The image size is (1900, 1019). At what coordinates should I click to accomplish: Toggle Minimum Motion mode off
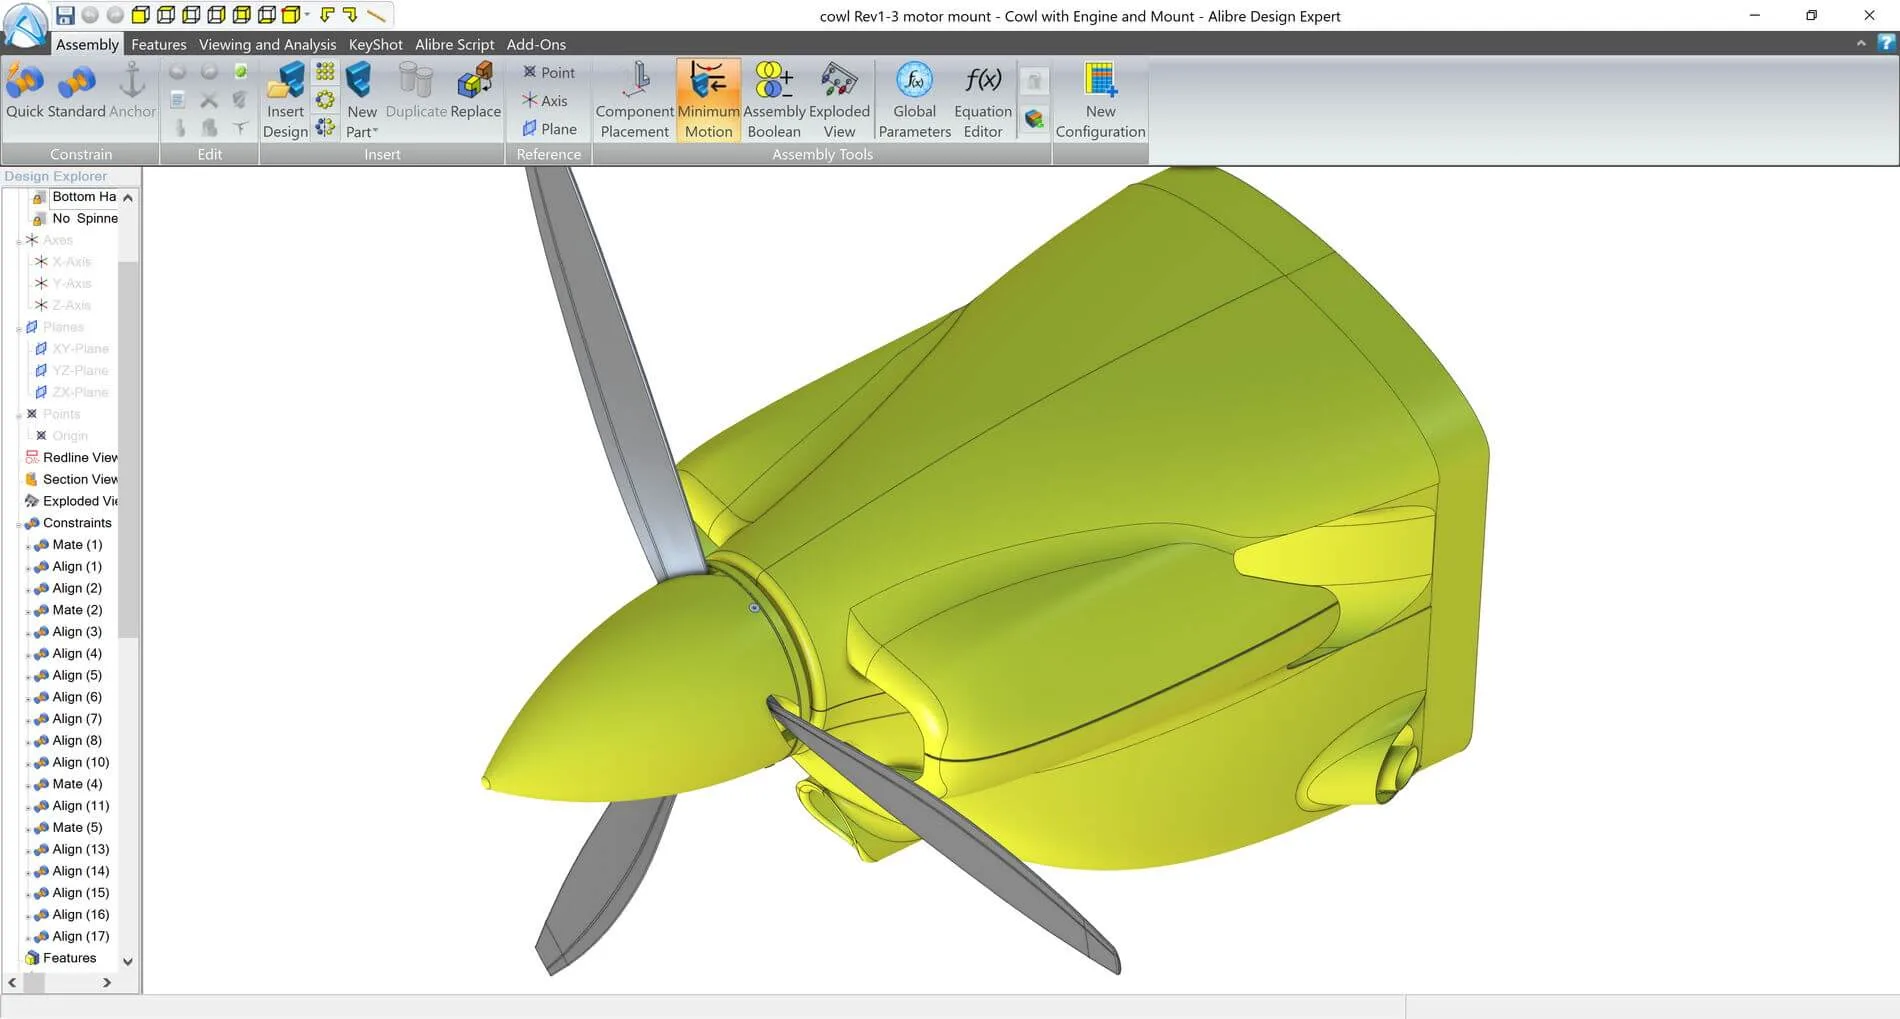click(708, 100)
